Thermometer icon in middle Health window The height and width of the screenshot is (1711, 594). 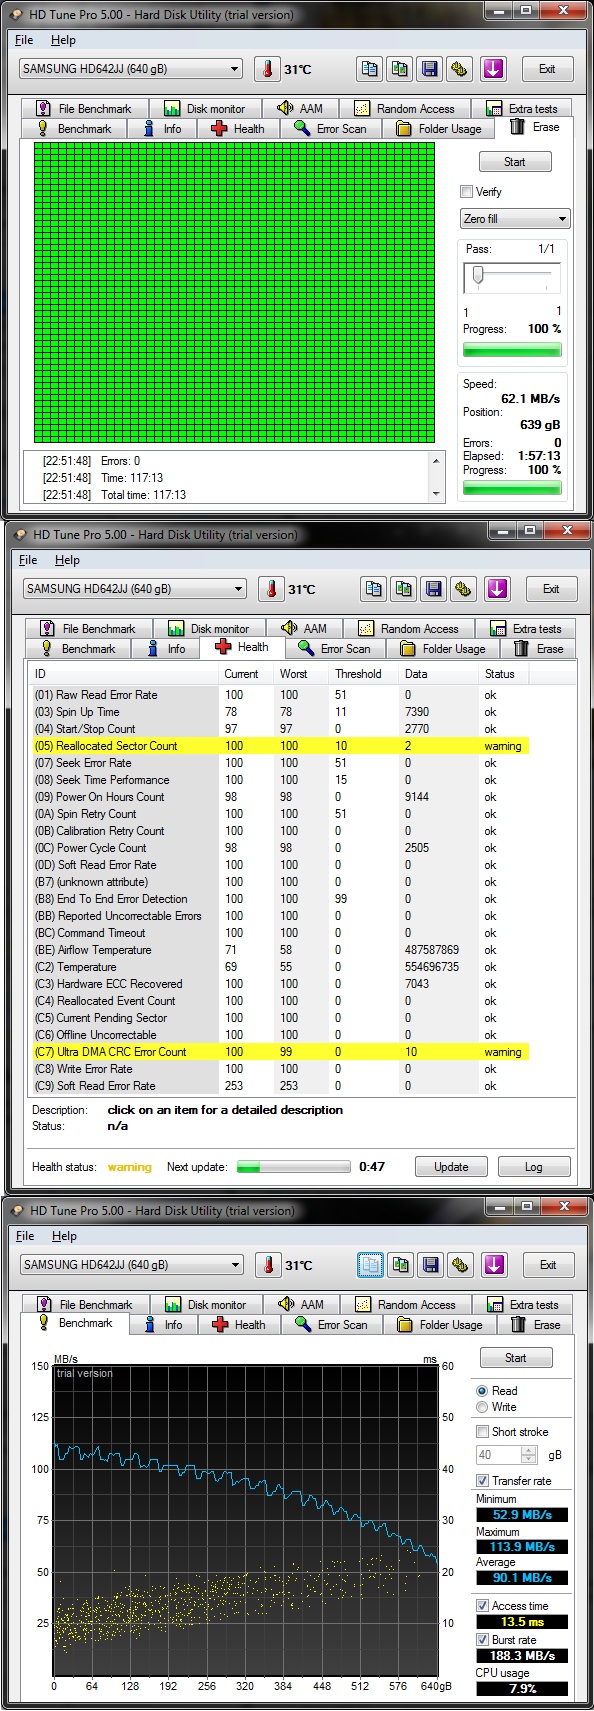click(x=272, y=589)
